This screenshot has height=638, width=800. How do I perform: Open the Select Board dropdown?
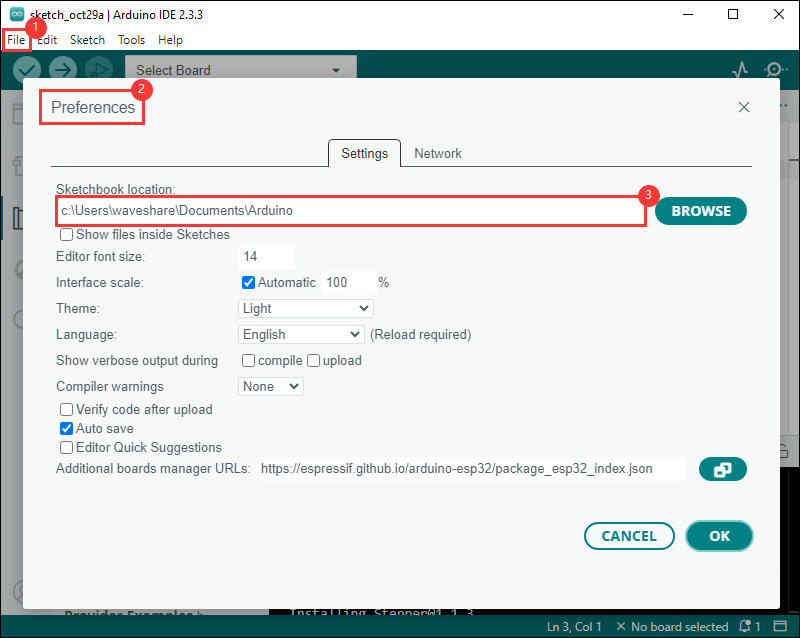point(240,70)
